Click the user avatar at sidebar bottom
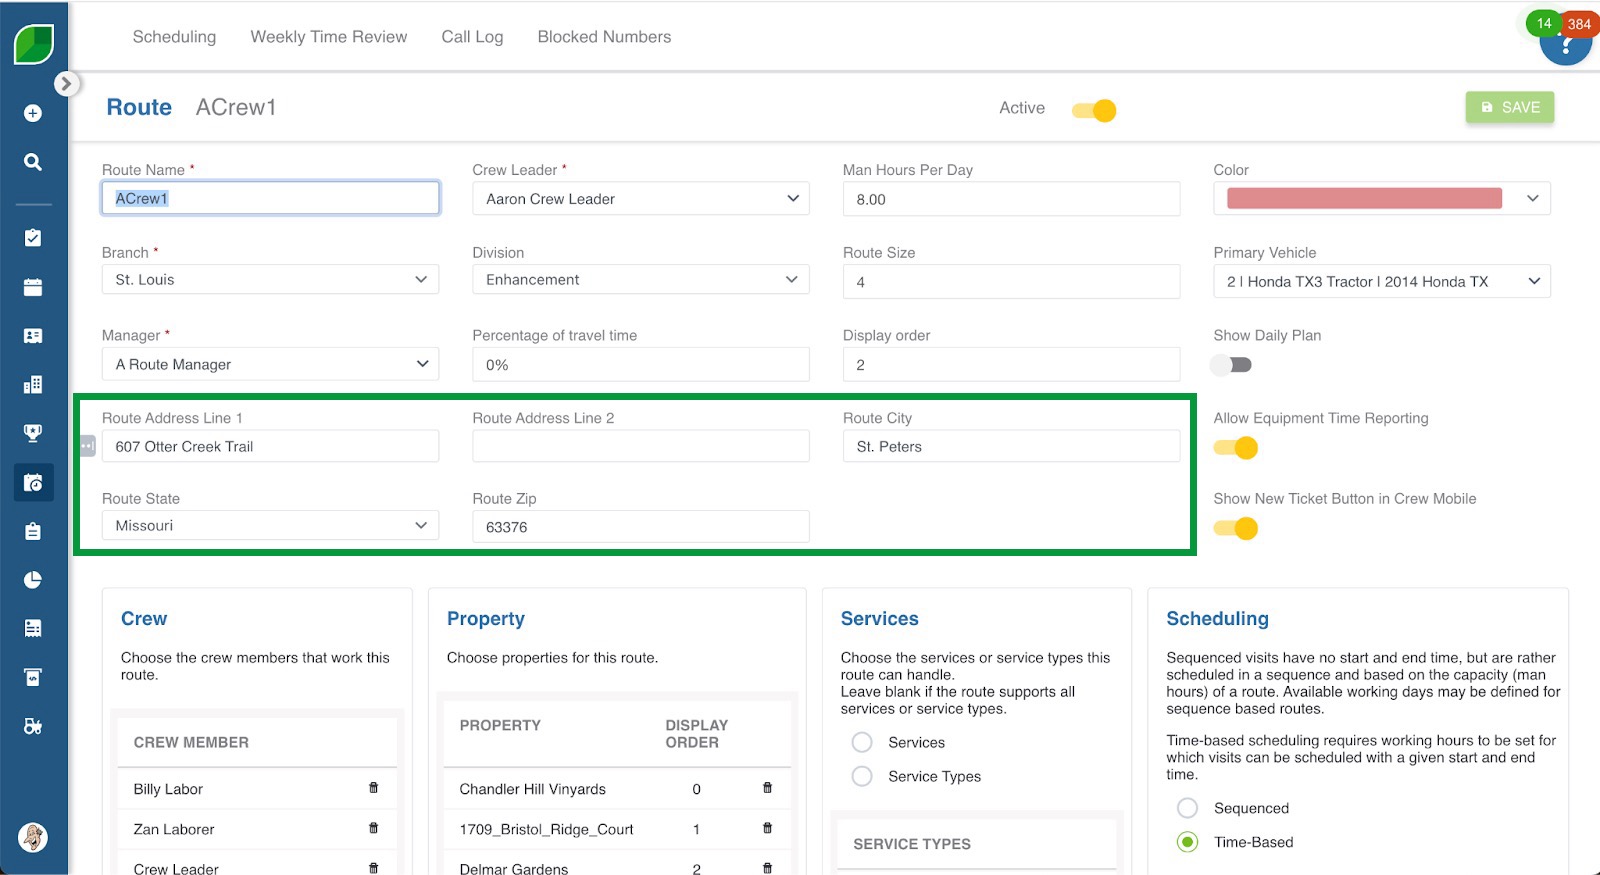 33,837
